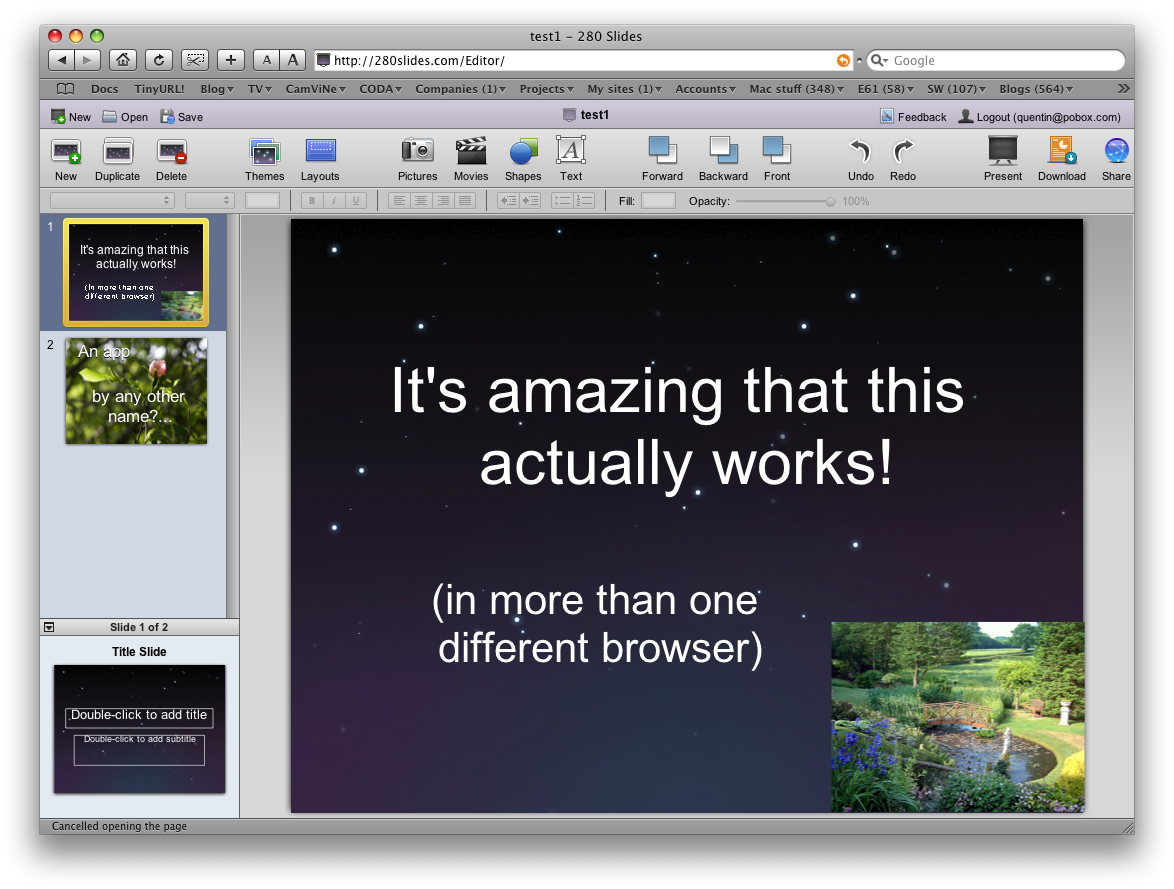Collapse the slide layout panel triangle
Viewport: 1174px width, 889px height.
[49, 627]
